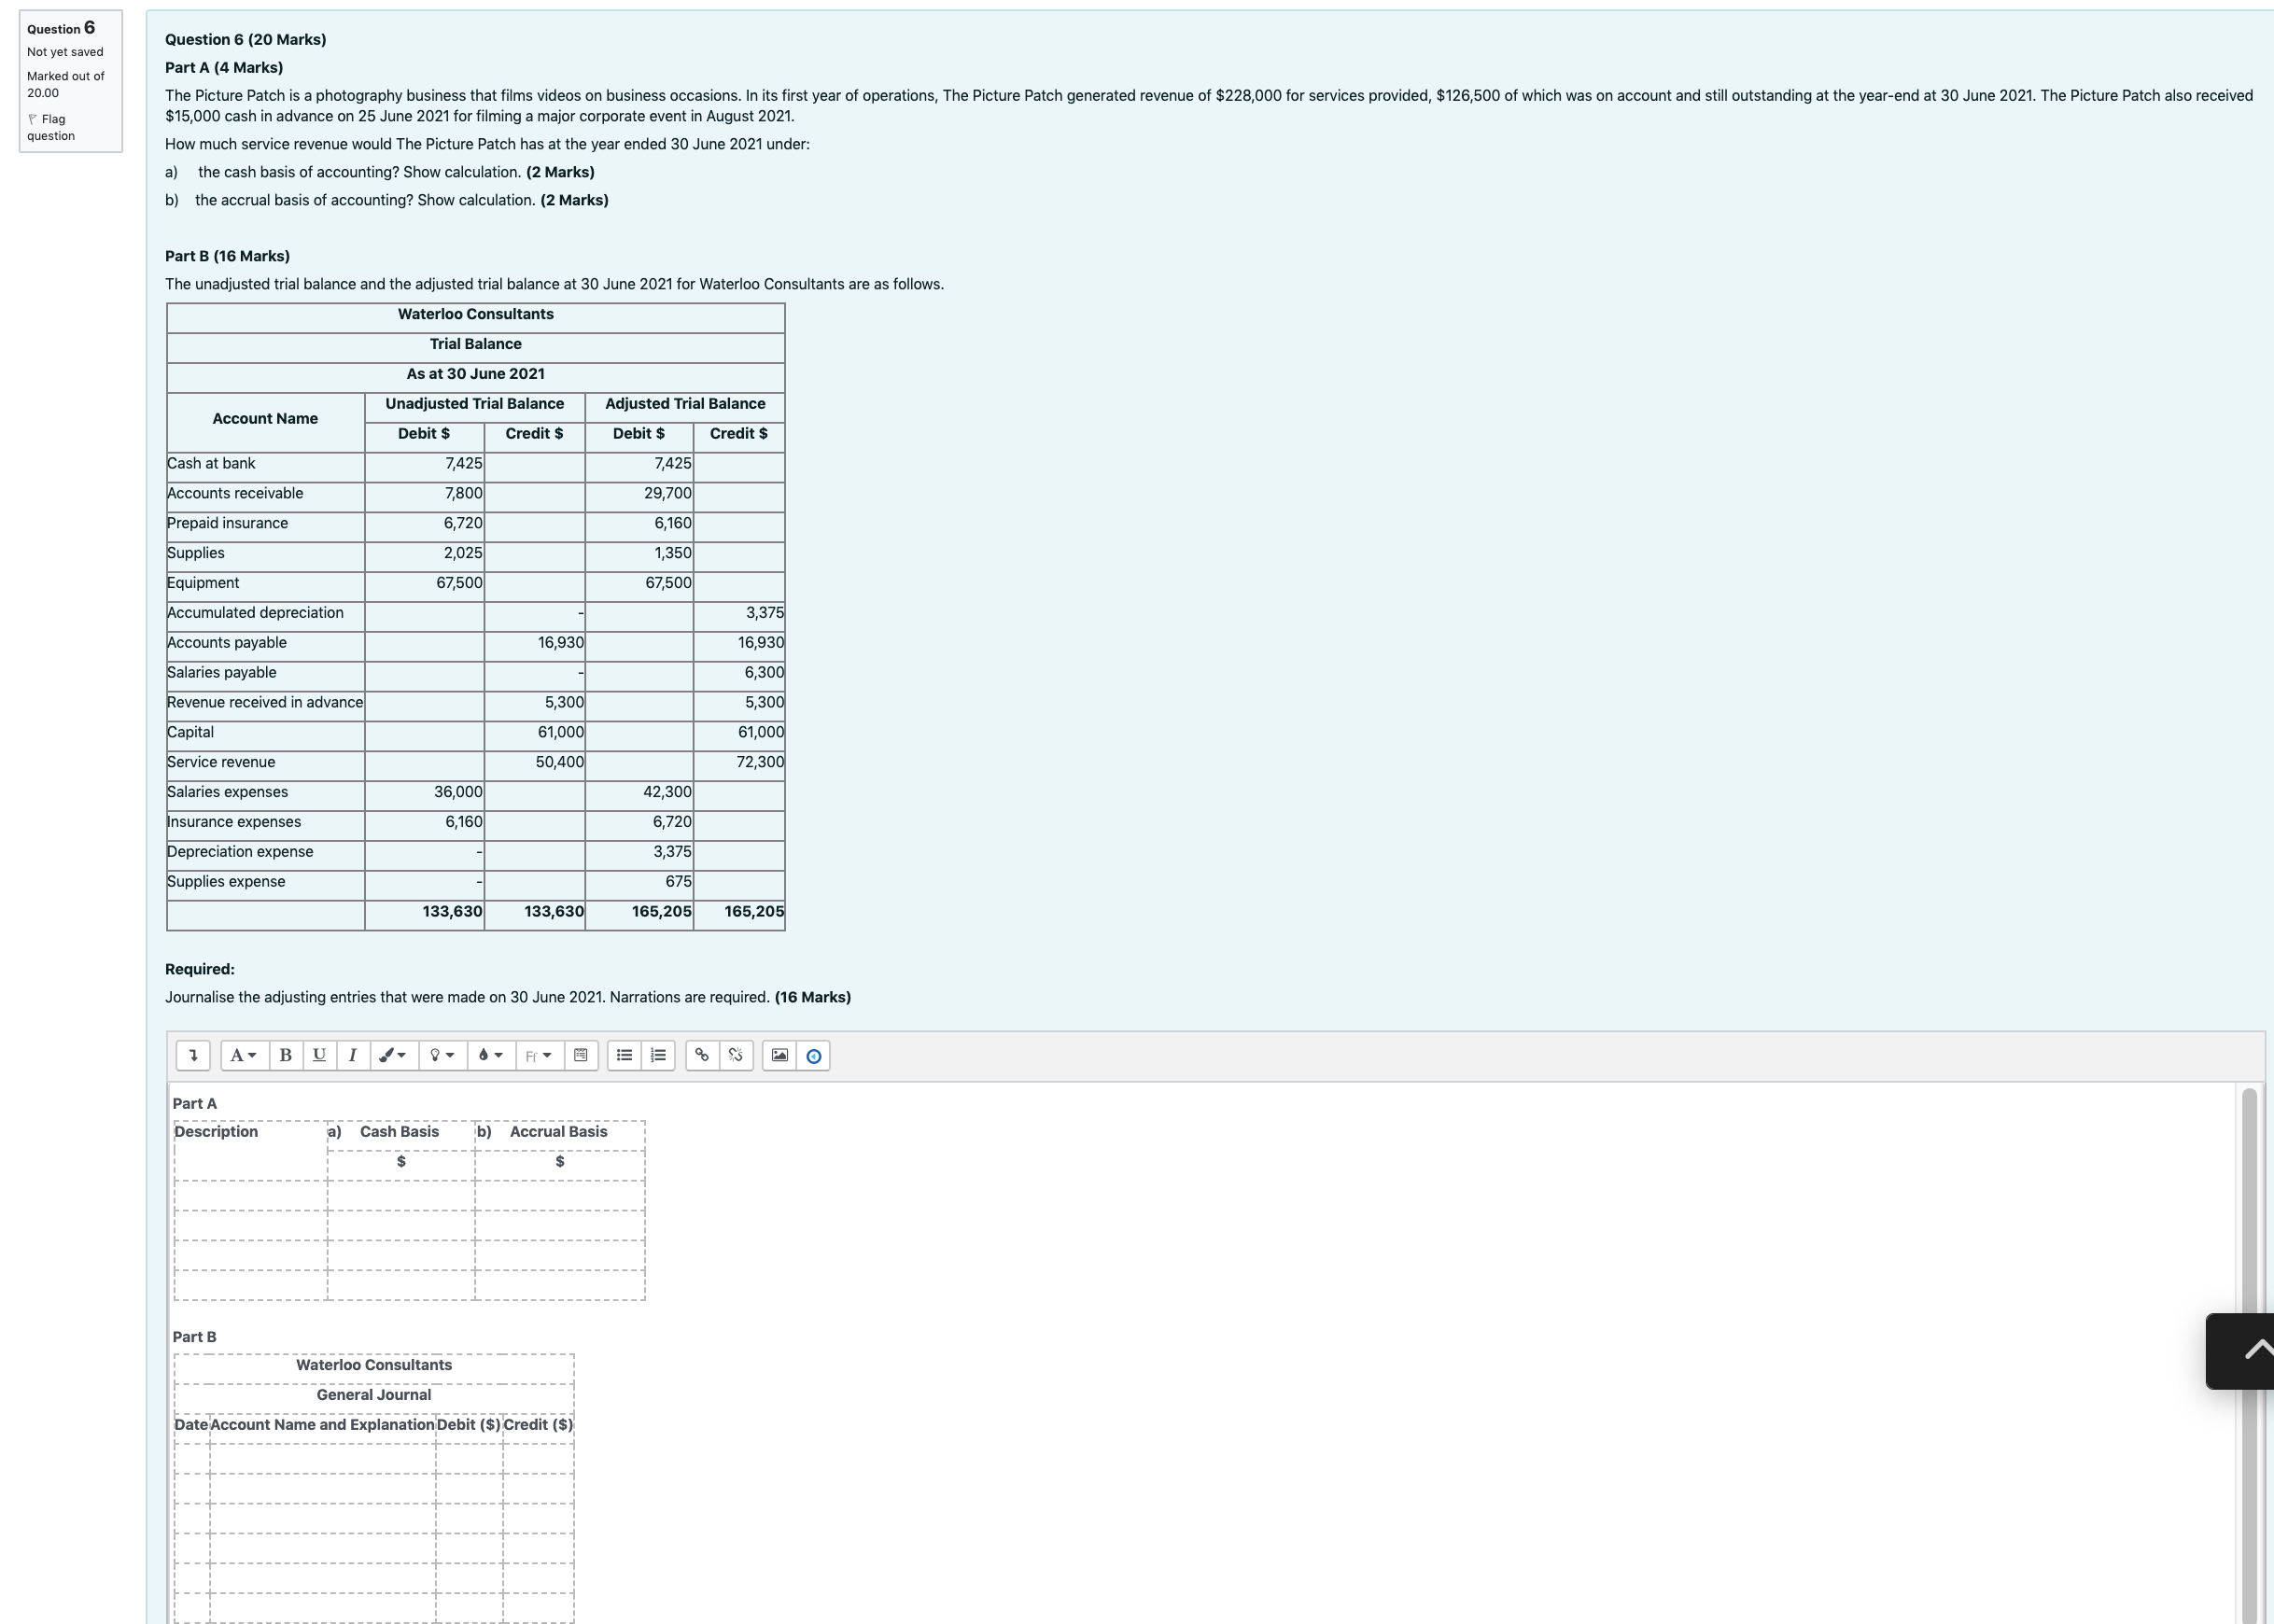Click the toolbar expand toggle arrow

[193, 1055]
